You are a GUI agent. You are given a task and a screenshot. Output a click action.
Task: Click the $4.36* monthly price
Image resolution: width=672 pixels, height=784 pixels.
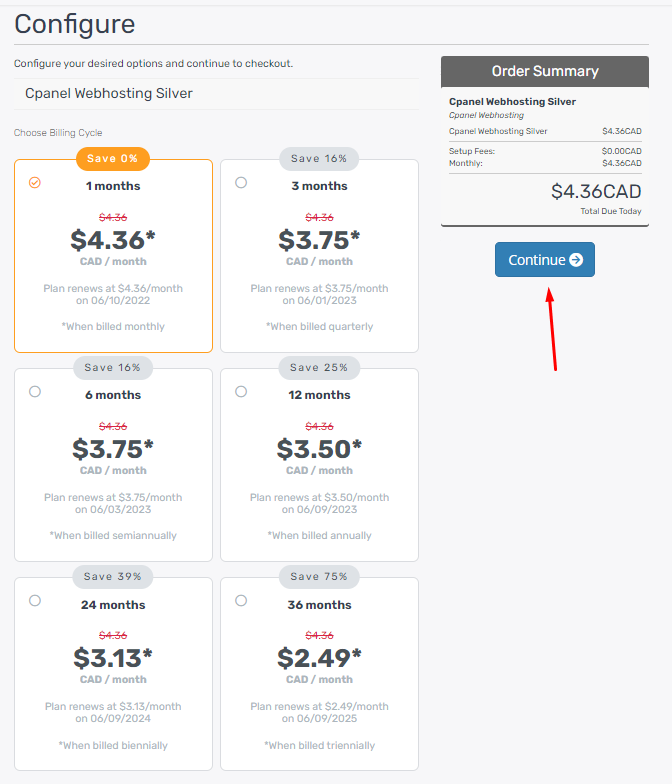point(113,240)
